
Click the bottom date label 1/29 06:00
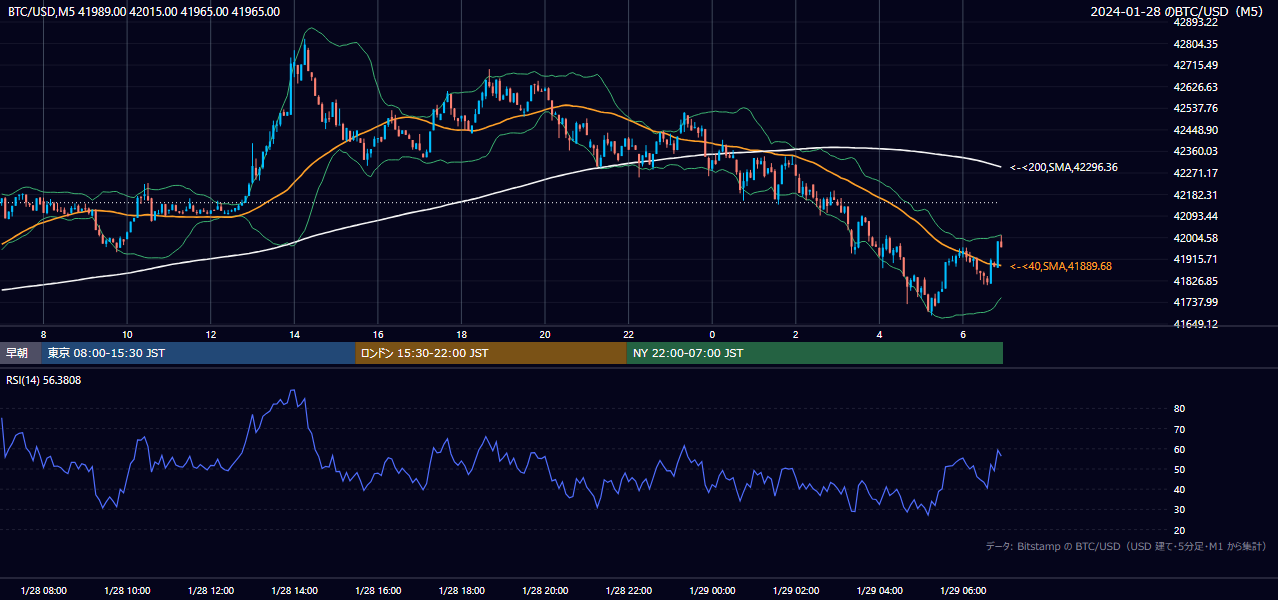pyautogui.click(x=963, y=591)
